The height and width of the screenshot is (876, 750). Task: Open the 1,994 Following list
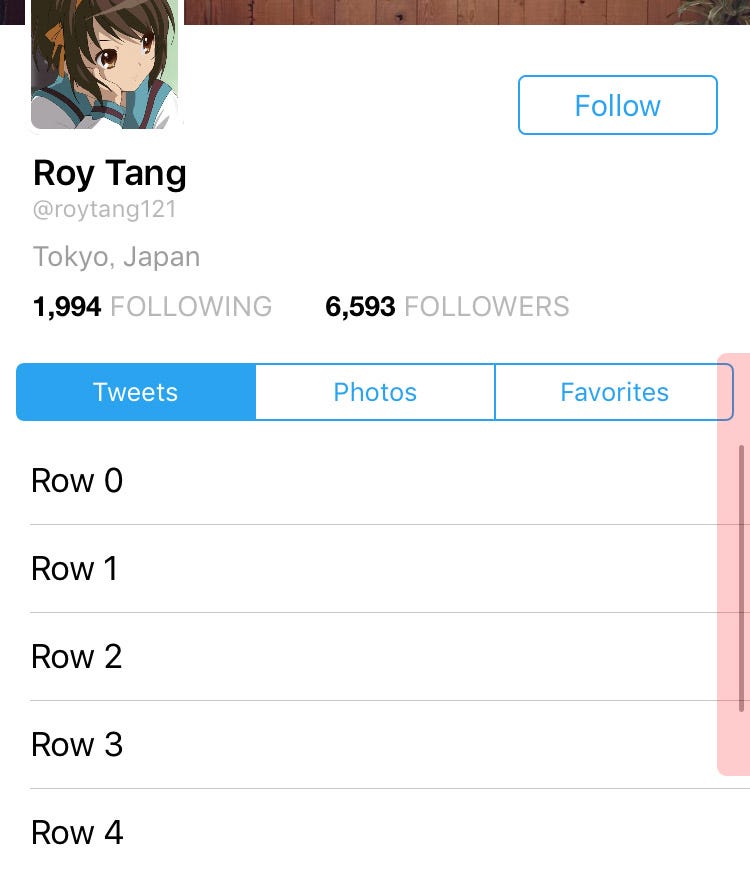pyautogui.click(x=152, y=307)
